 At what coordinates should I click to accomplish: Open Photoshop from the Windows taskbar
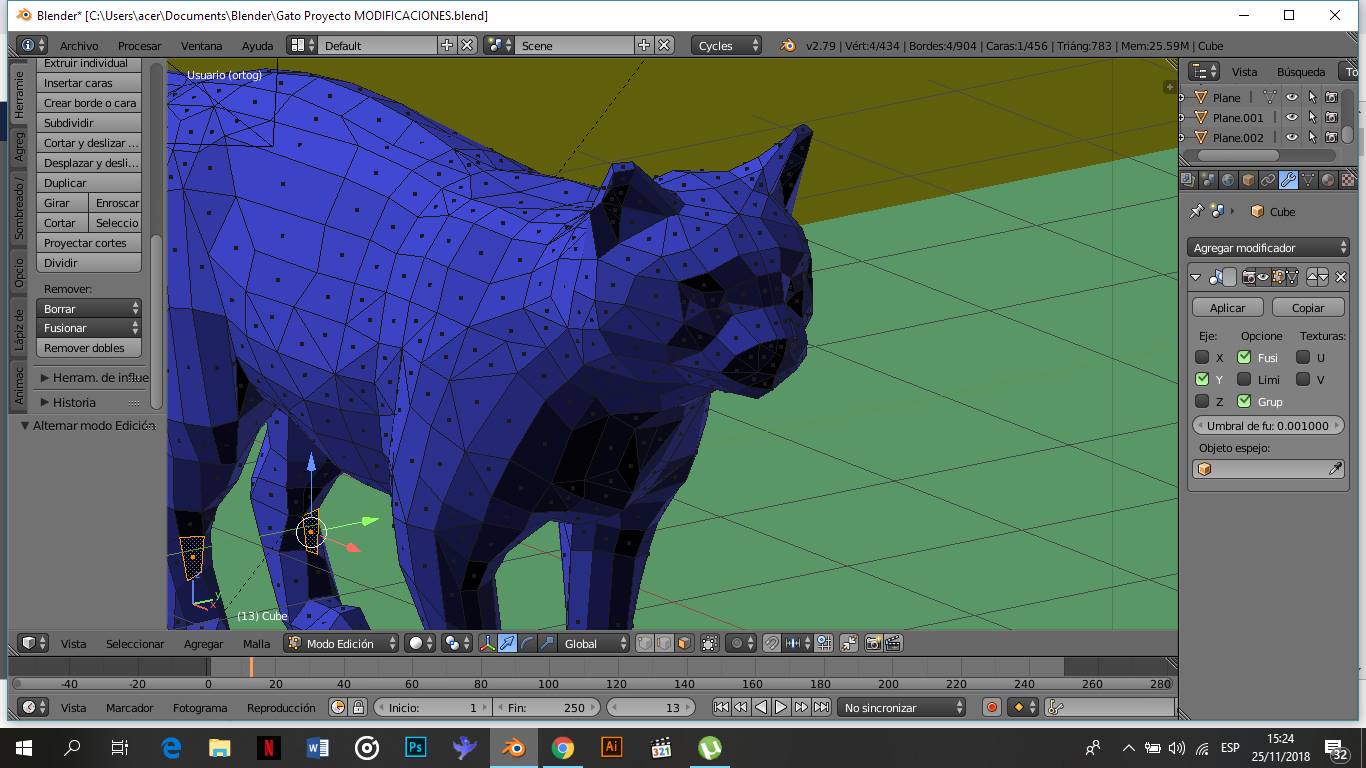pos(416,747)
